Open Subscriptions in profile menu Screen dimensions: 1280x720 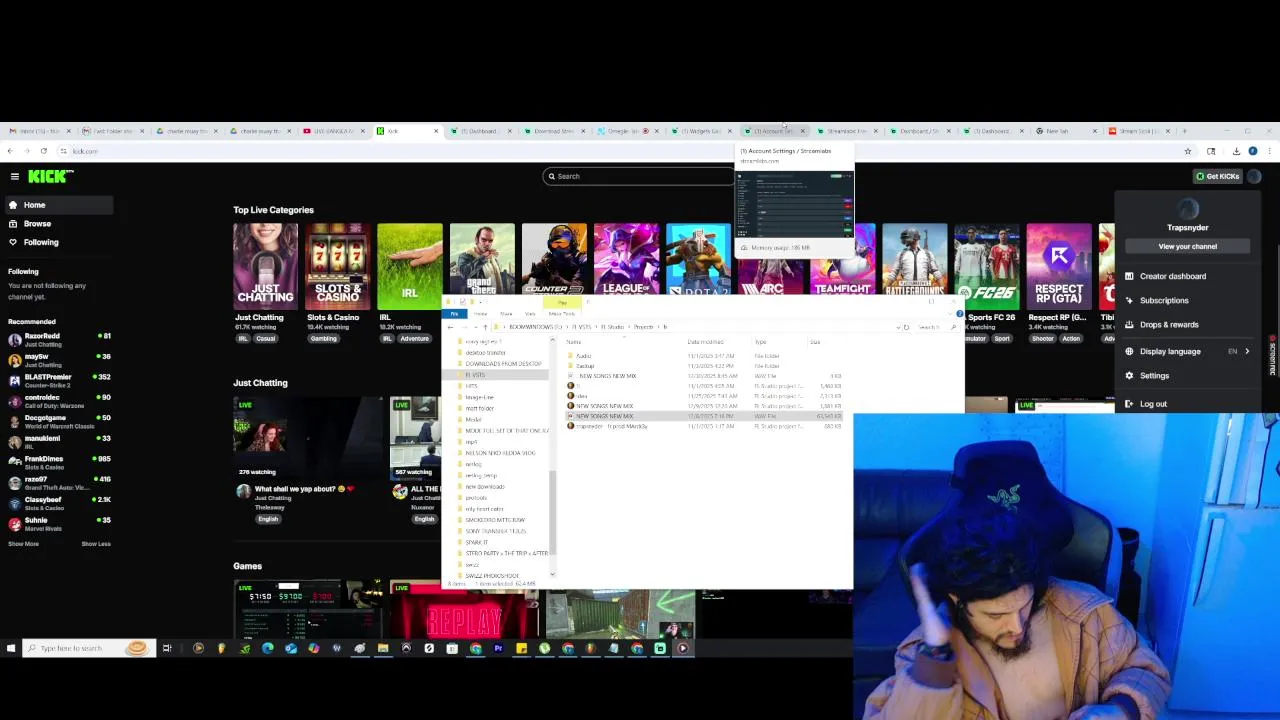(1187, 300)
